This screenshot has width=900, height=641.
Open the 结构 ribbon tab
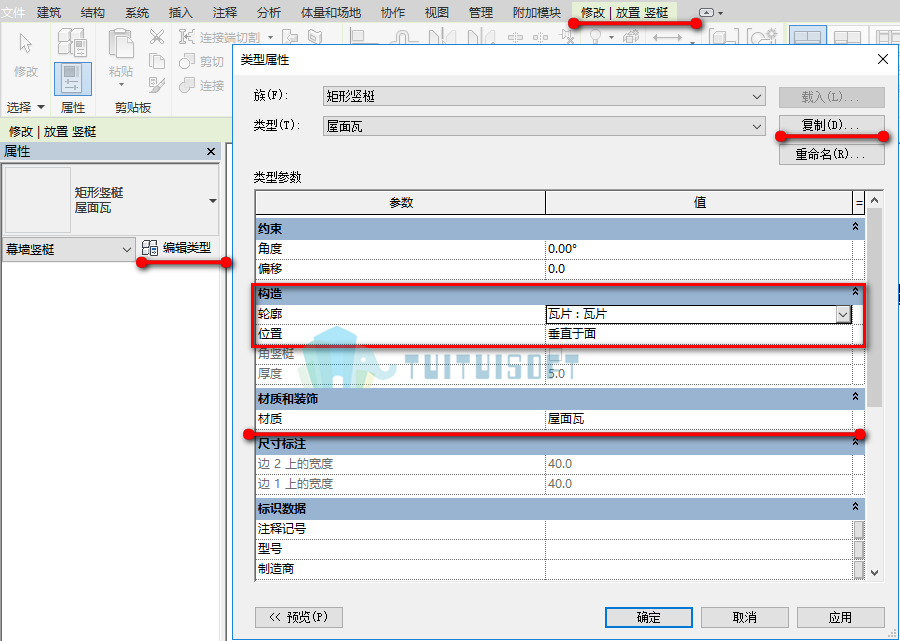93,12
